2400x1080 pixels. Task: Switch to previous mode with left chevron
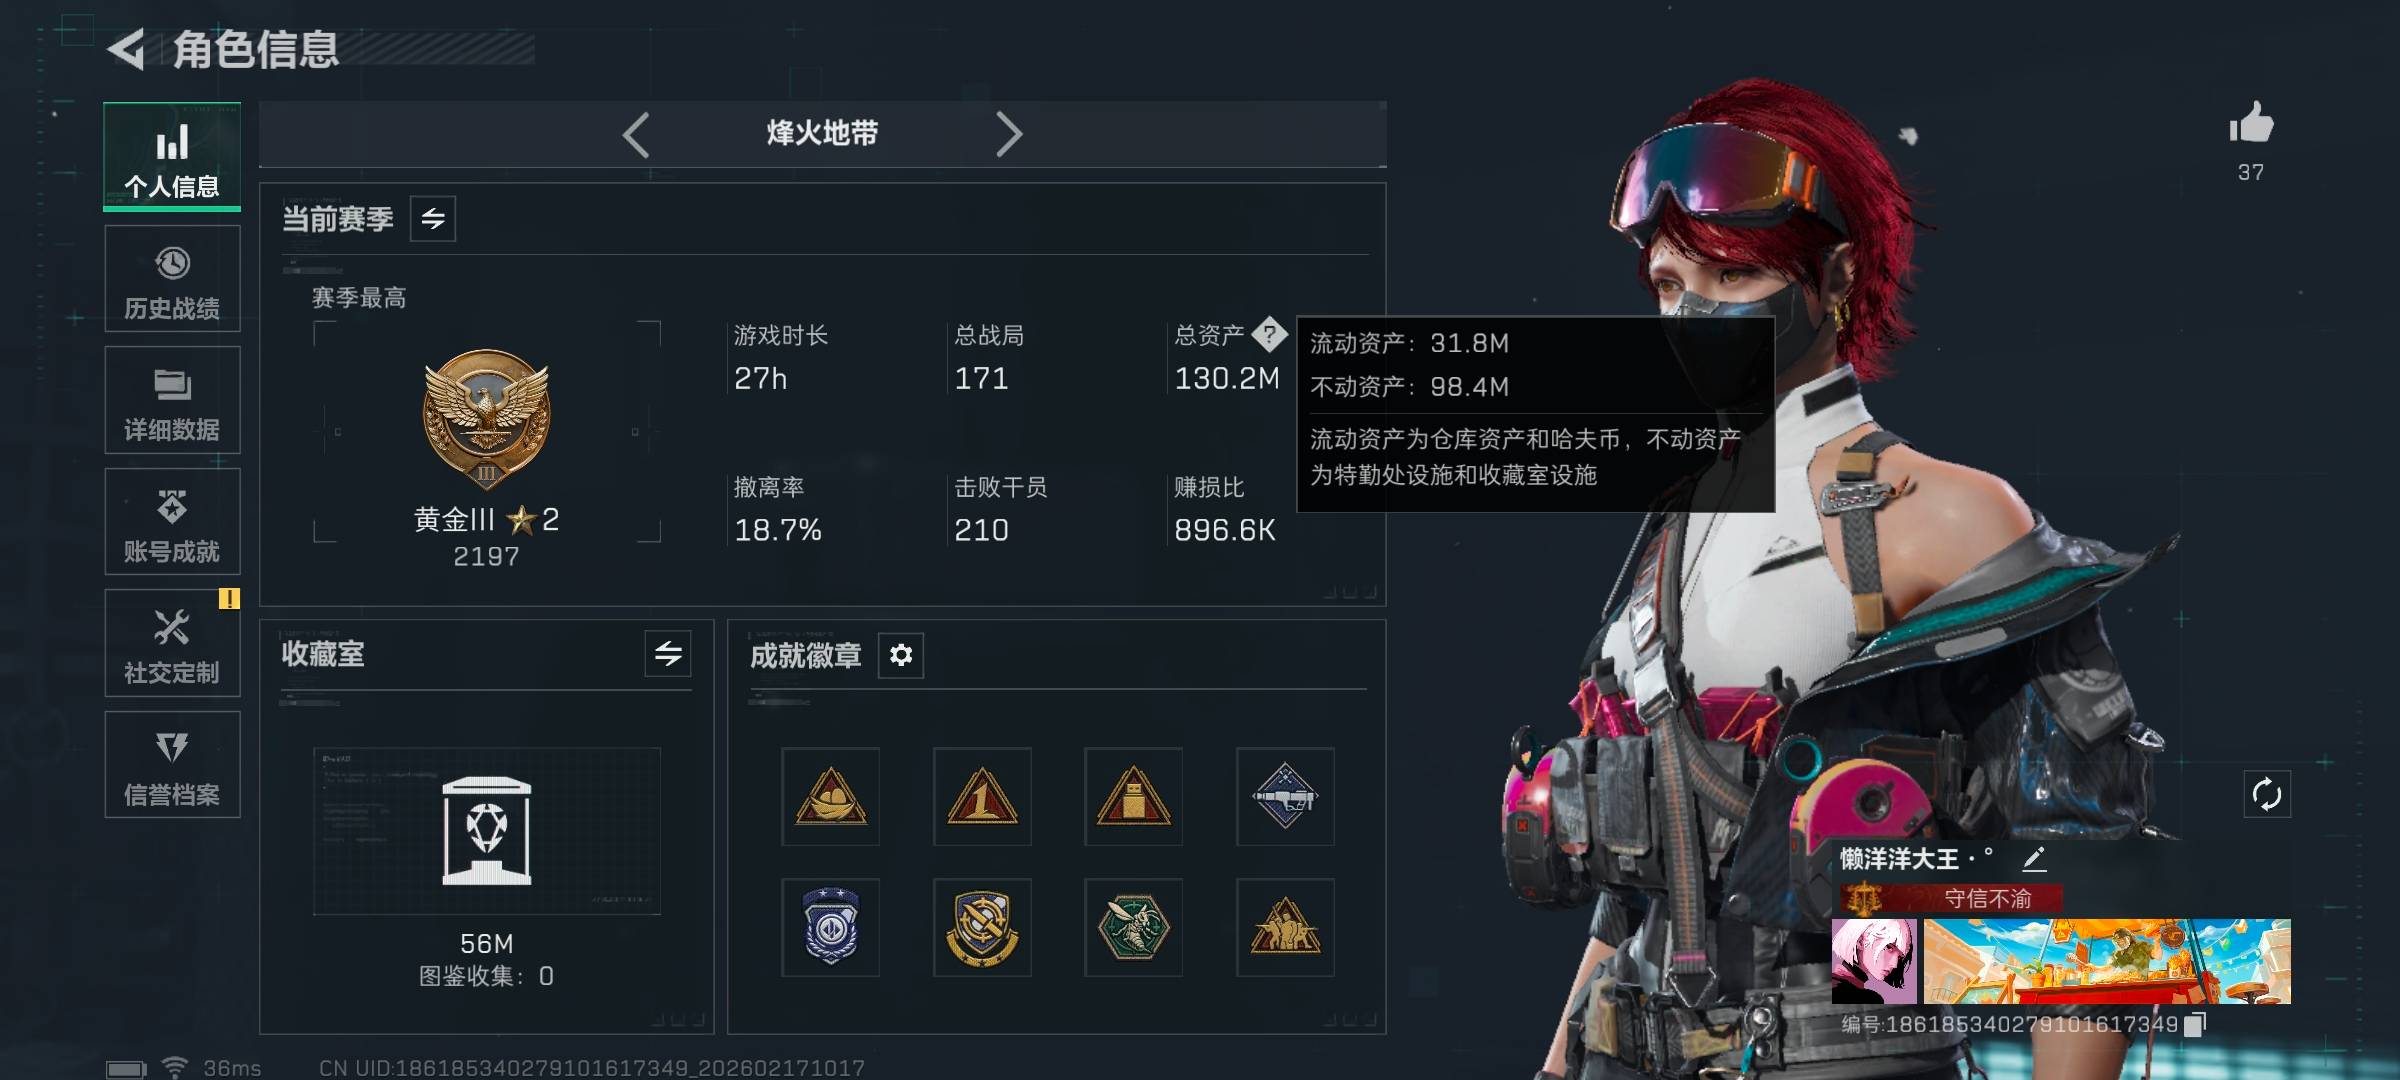point(636,134)
